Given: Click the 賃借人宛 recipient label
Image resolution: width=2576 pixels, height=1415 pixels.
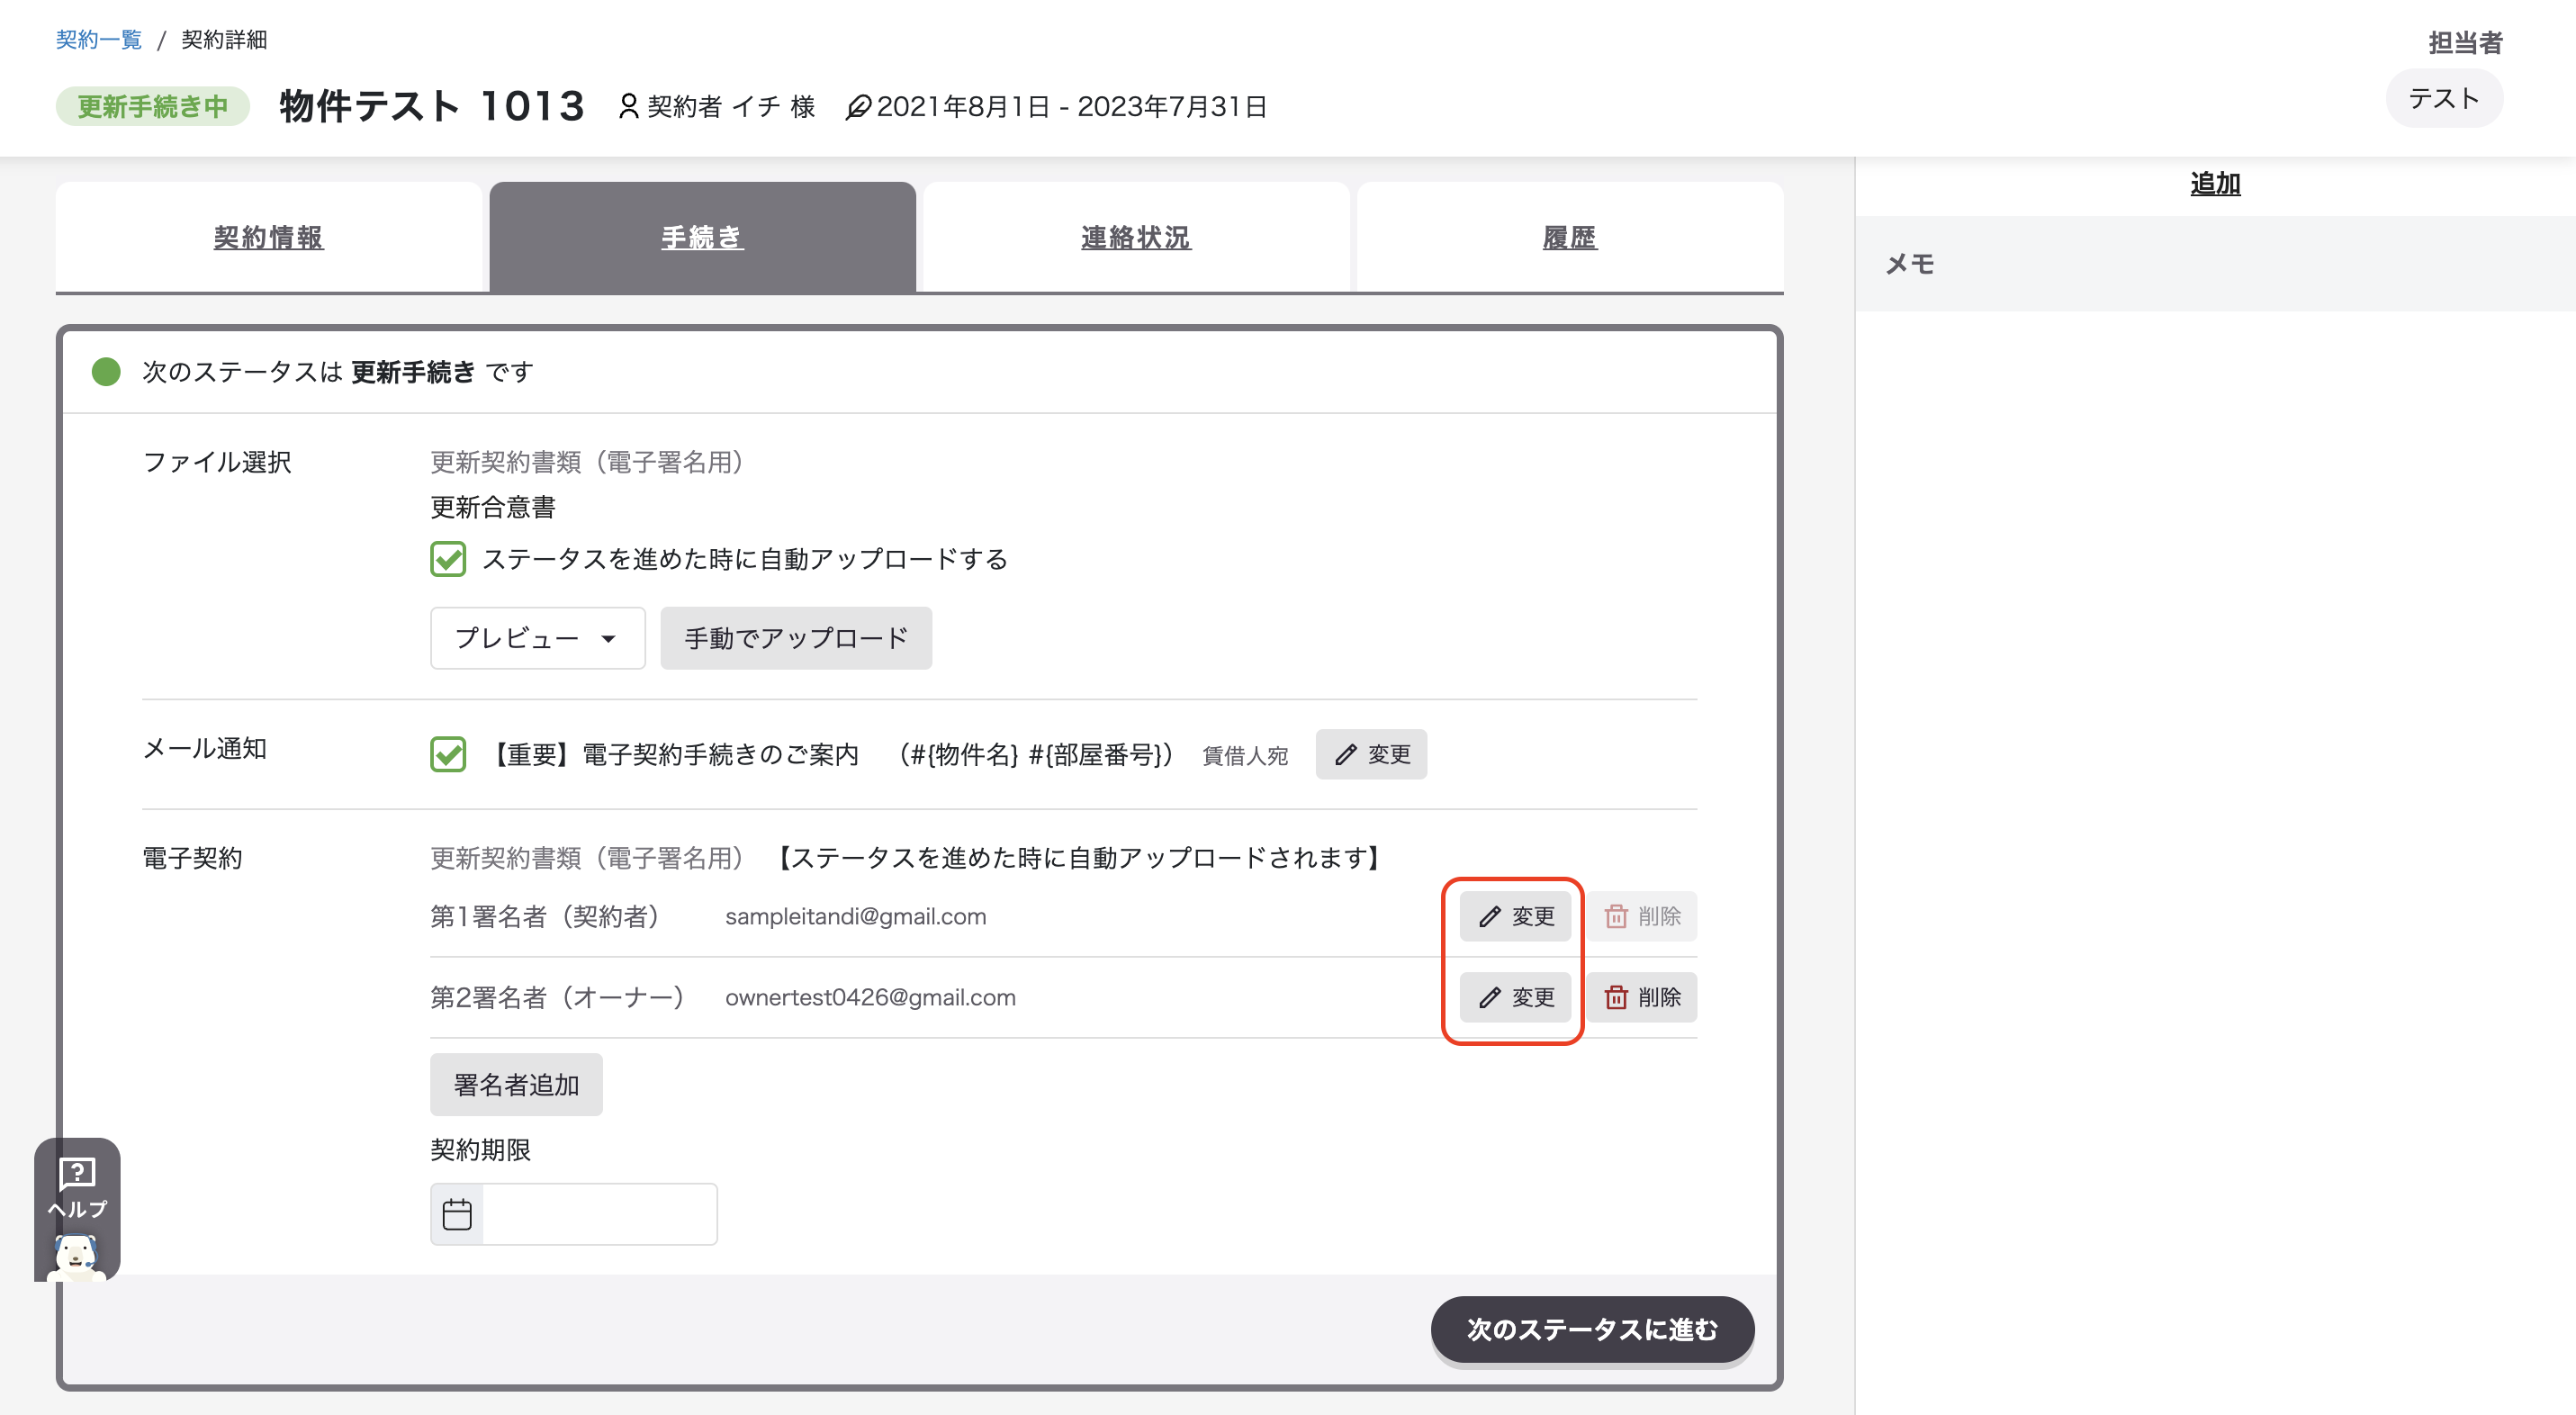Looking at the screenshot, I should click(1245, 755).
